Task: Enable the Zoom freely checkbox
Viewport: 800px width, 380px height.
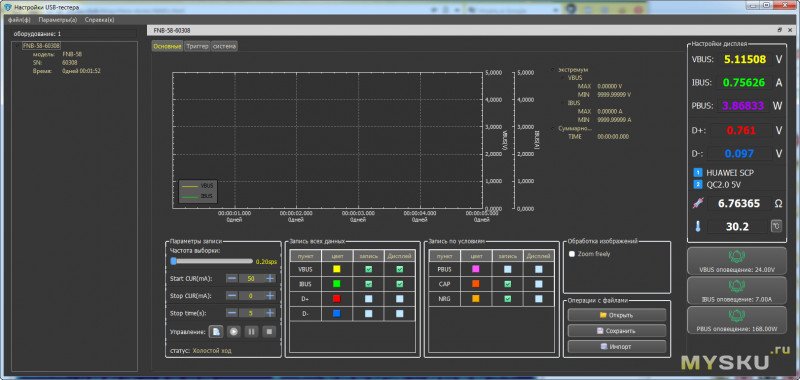Action: pyautogui.click(x=572, y=254)
